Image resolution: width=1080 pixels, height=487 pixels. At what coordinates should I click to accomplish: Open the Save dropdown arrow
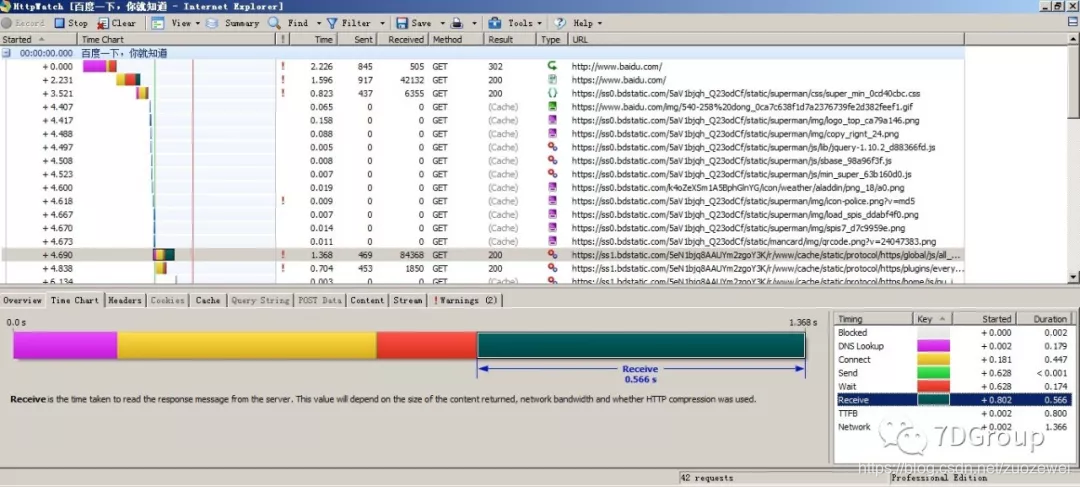click(442, 23)
